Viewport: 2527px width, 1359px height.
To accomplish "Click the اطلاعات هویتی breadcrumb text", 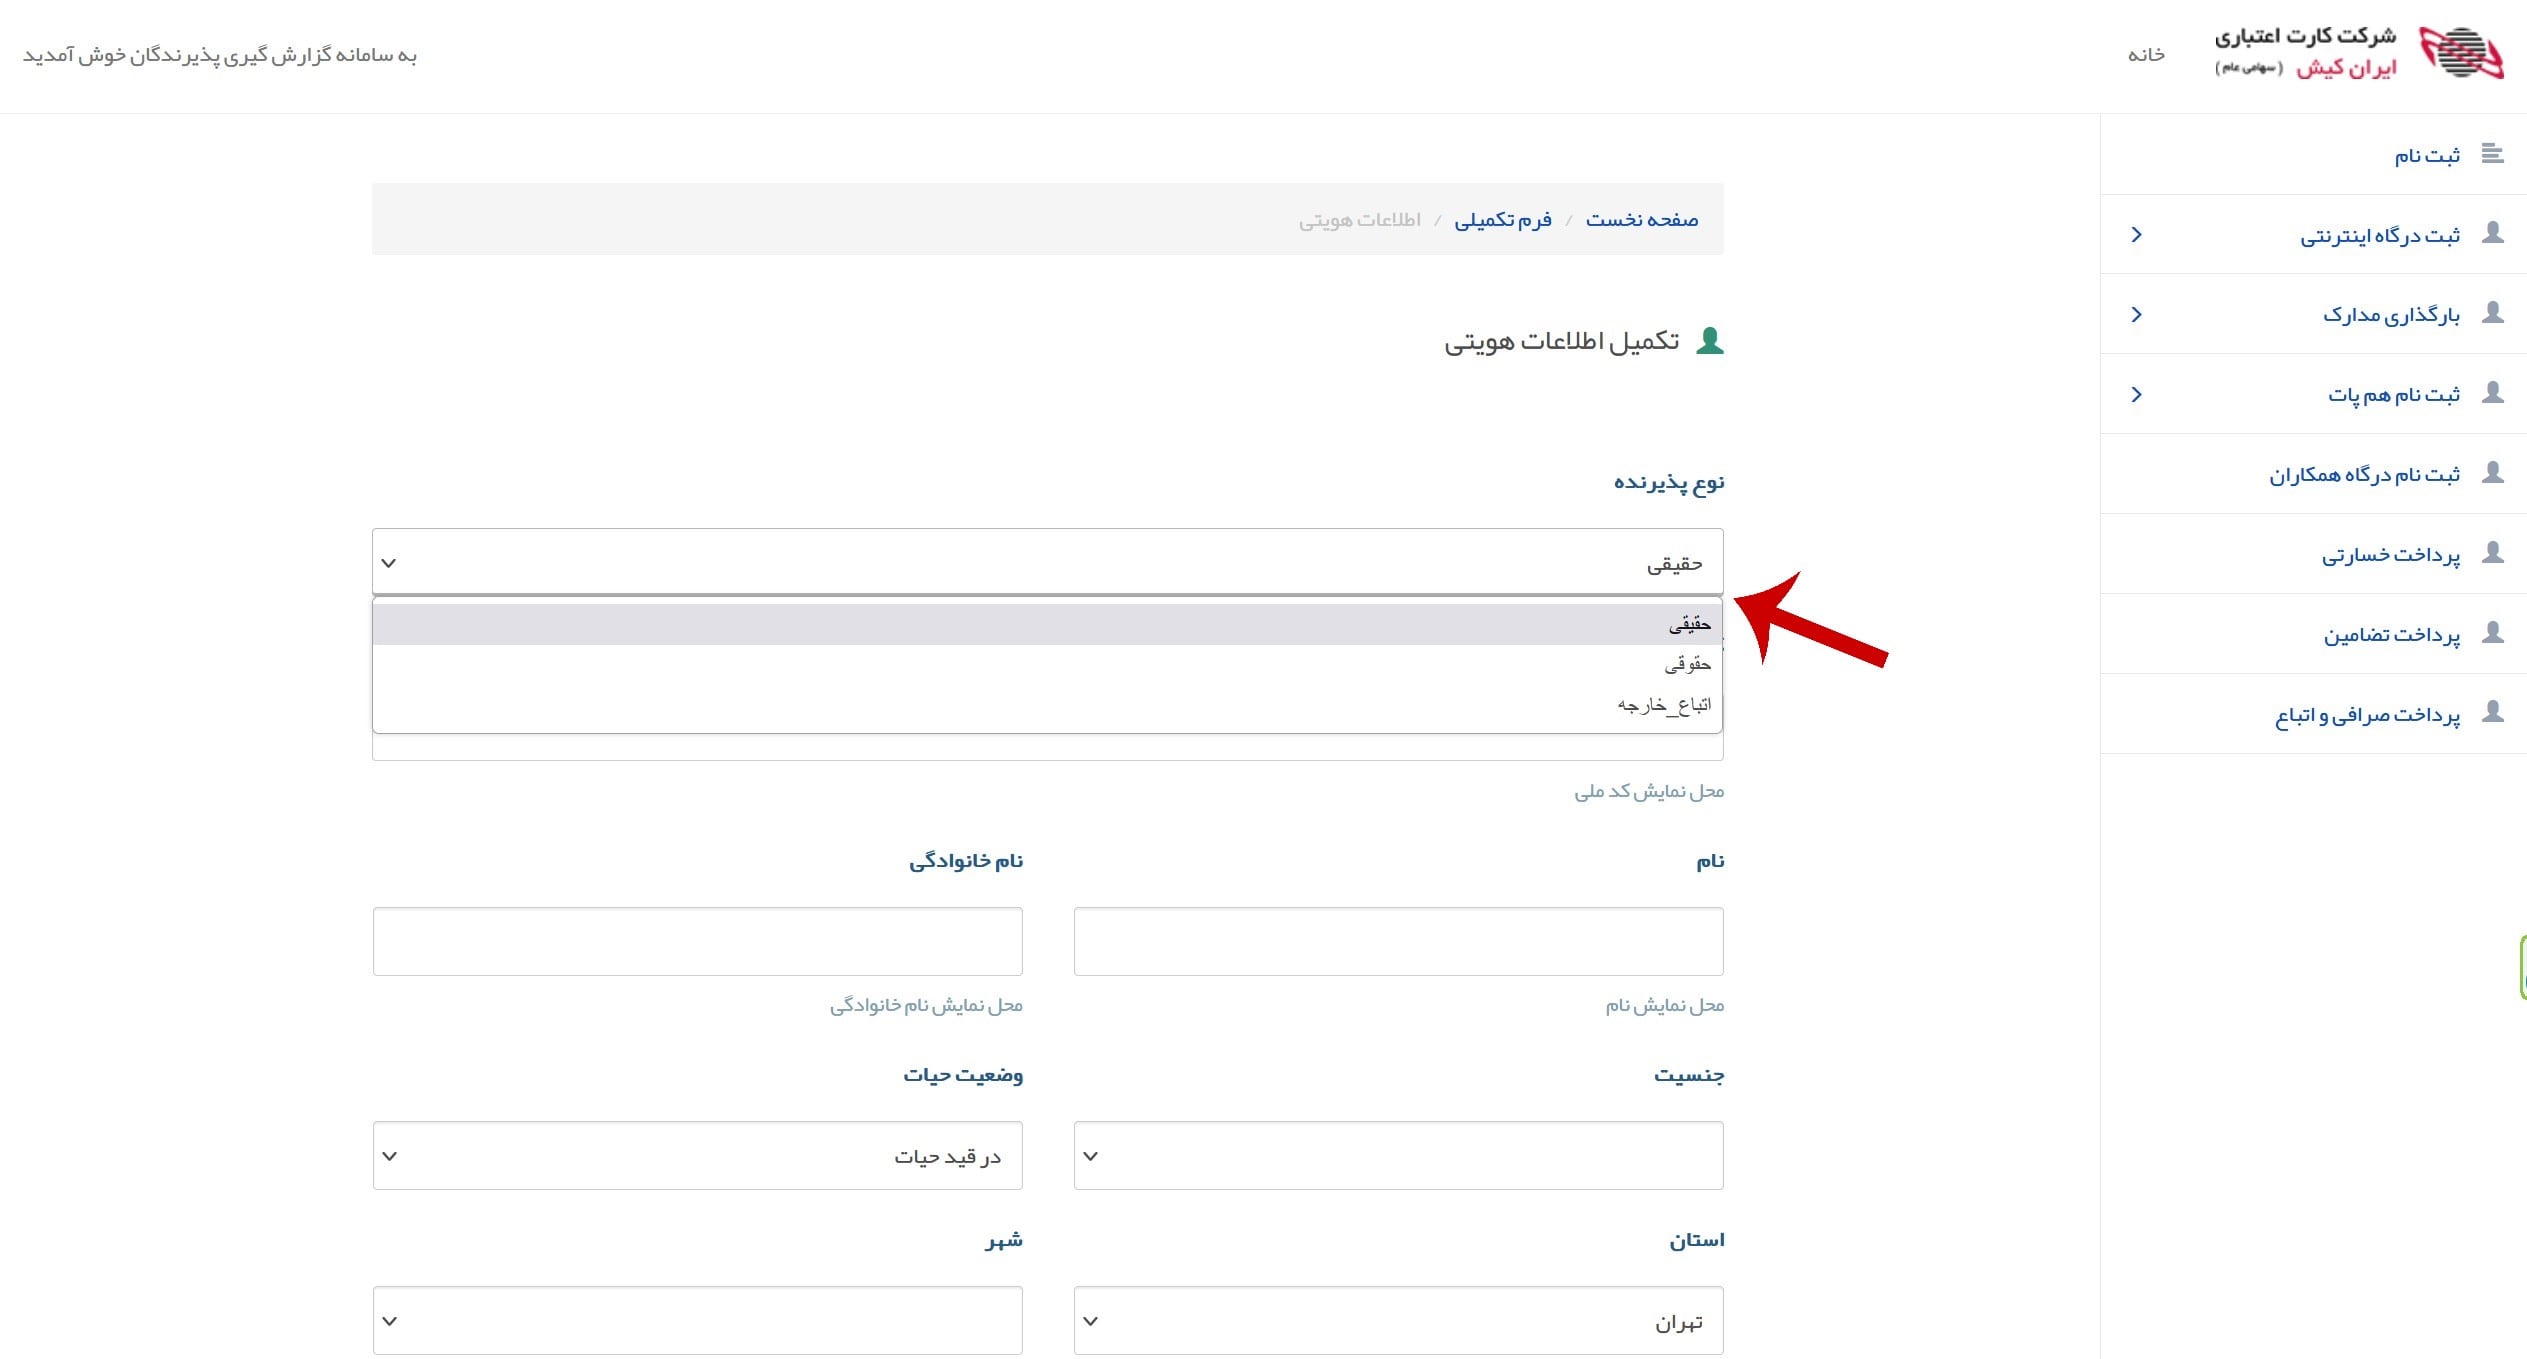I will (x=1360, y=220).
